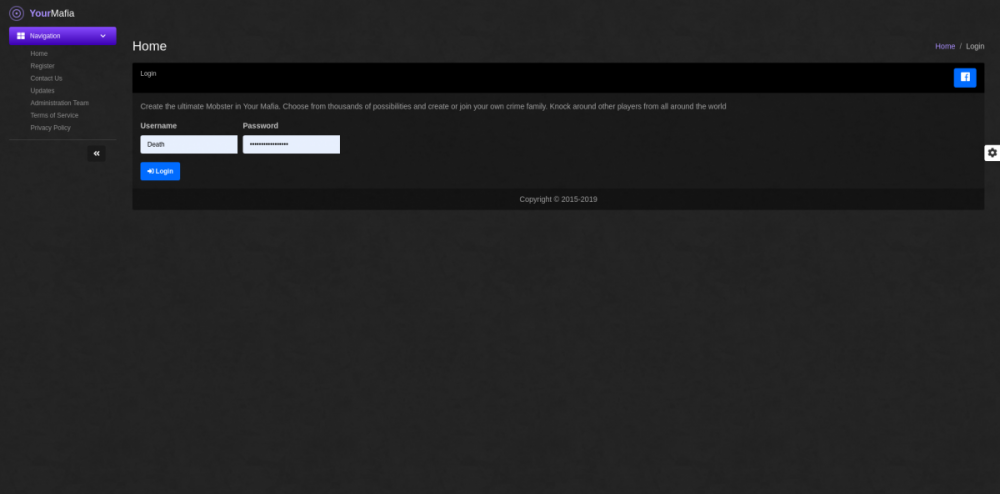Open the Contact Us sidebar link
Screen dimensions: 1000x494
(46, 78)
